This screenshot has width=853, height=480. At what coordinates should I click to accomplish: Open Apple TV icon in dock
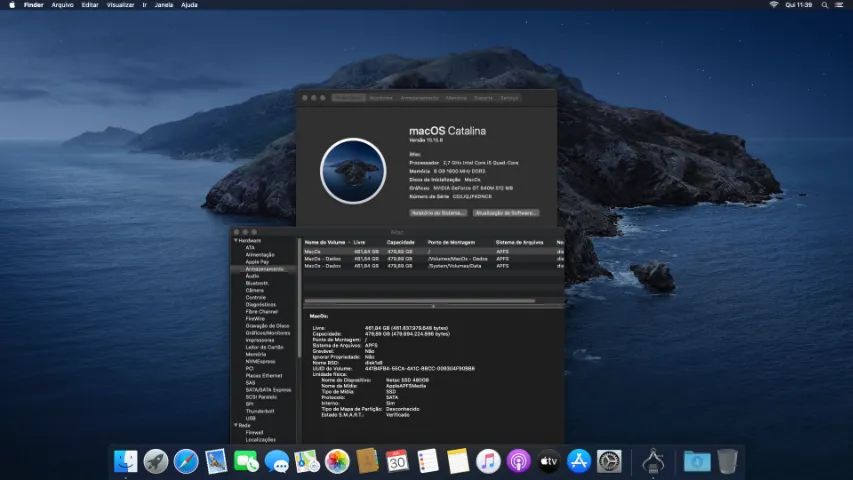pyautogui.click(x=548, y=461)
